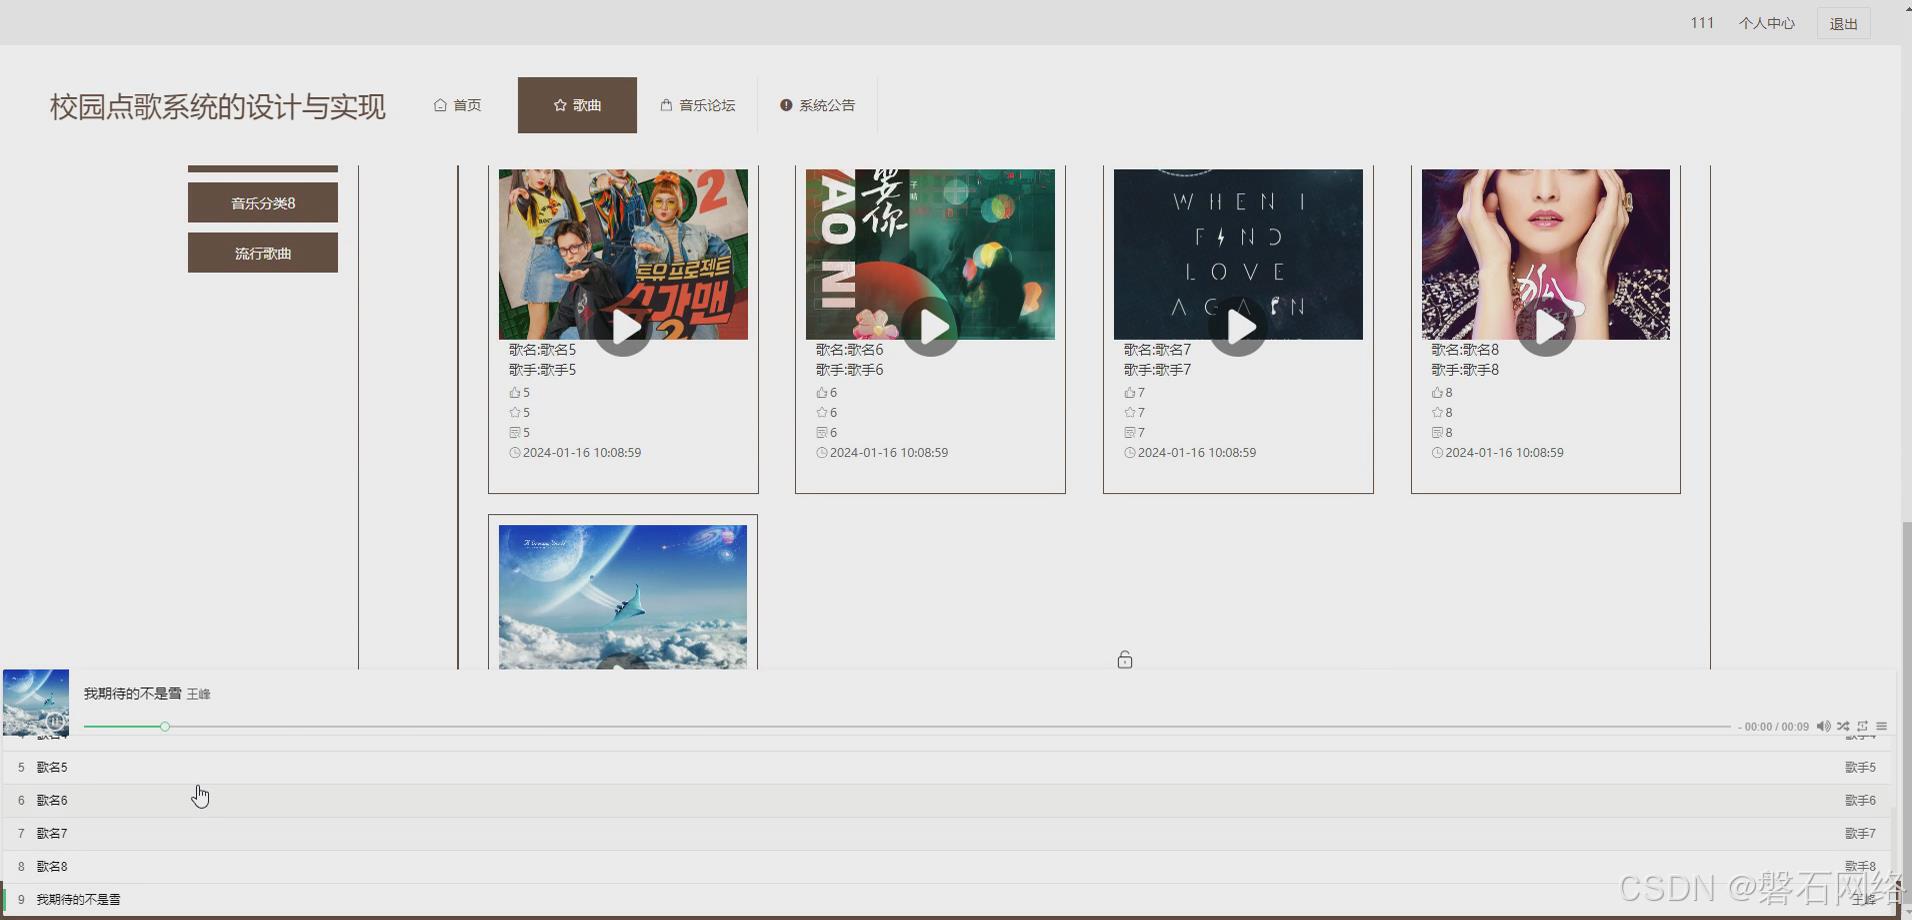This screenshot has width=1912, height=920.
Task: Click thumbs-up icon on 歌名8 card
Action: pyautogui.click(x=1437, y=393)
